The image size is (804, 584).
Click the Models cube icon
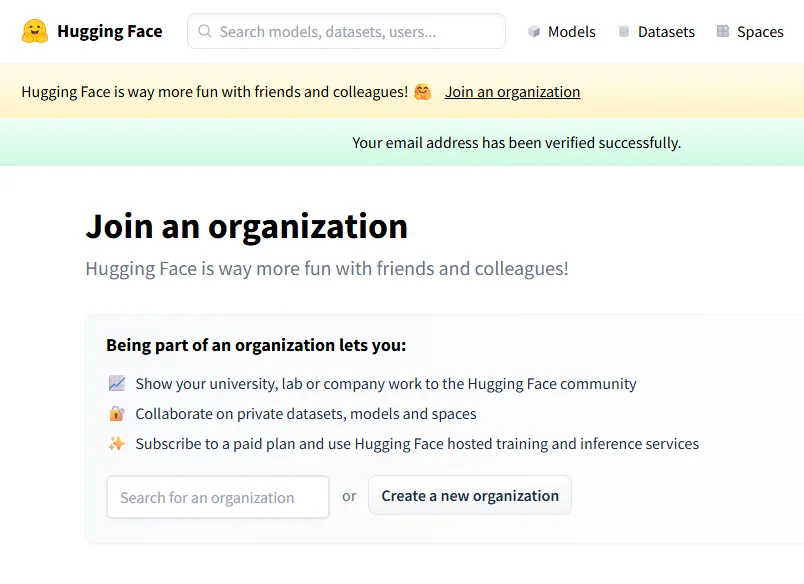point(534,32)
